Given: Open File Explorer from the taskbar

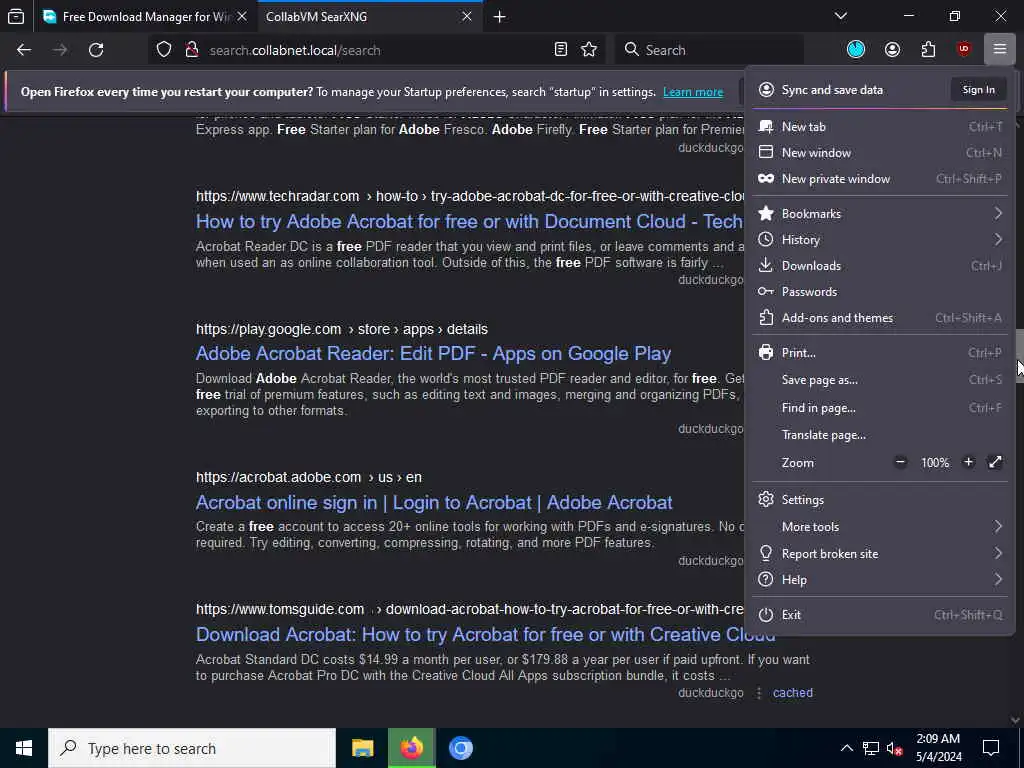Looking at the screenshot, I should (362, 748).
